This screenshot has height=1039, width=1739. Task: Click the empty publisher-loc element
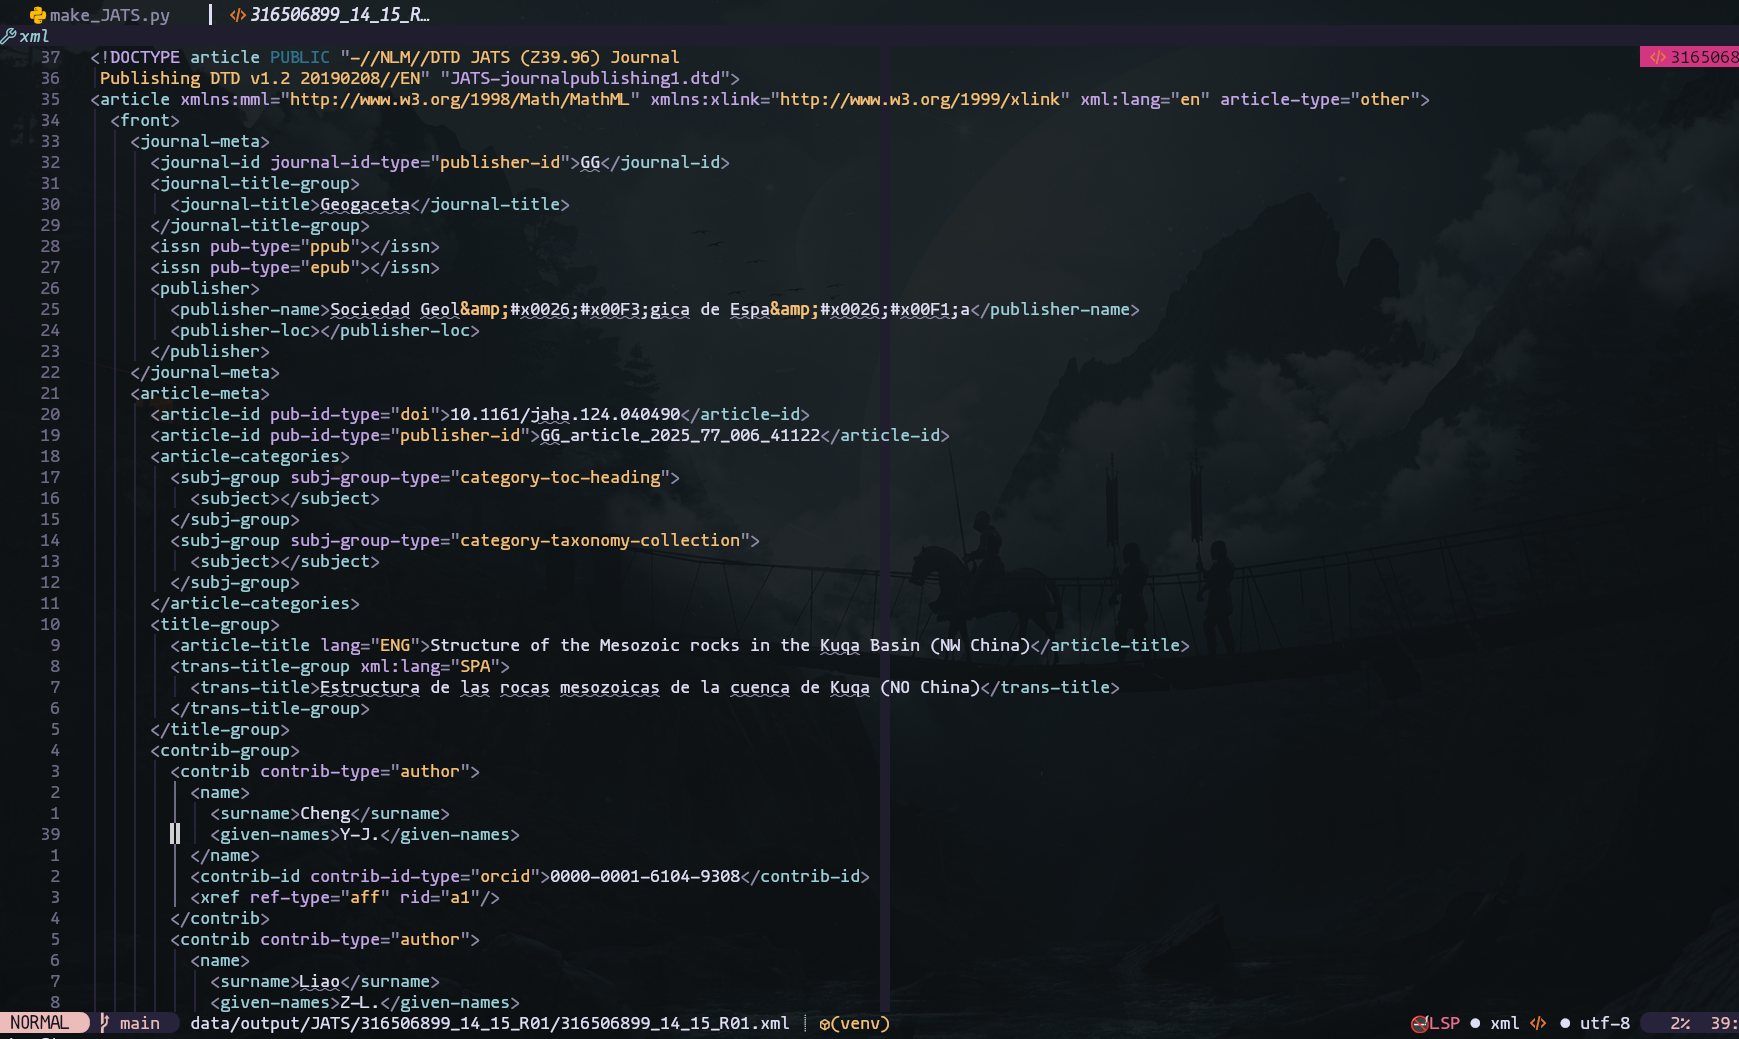325,330
